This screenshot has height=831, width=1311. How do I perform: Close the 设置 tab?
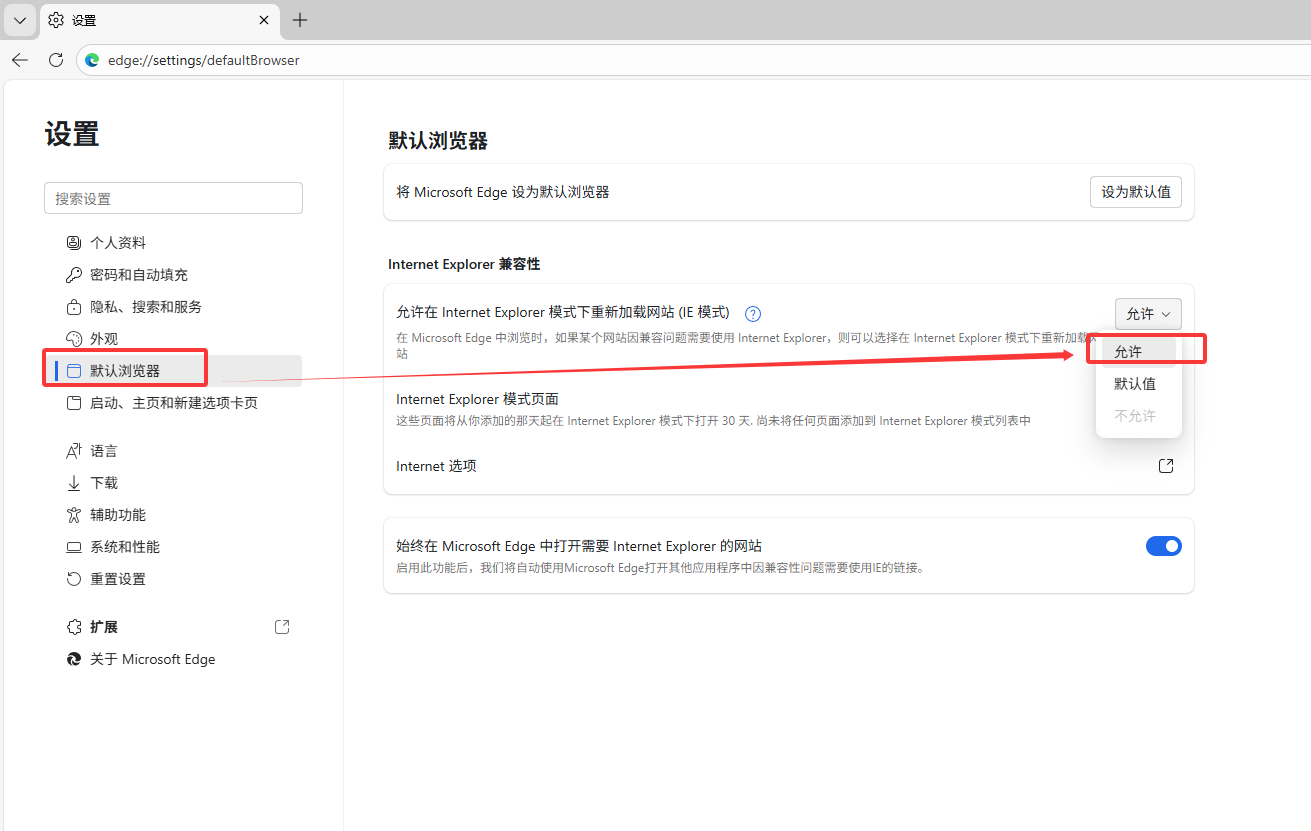tap(264, 20)
